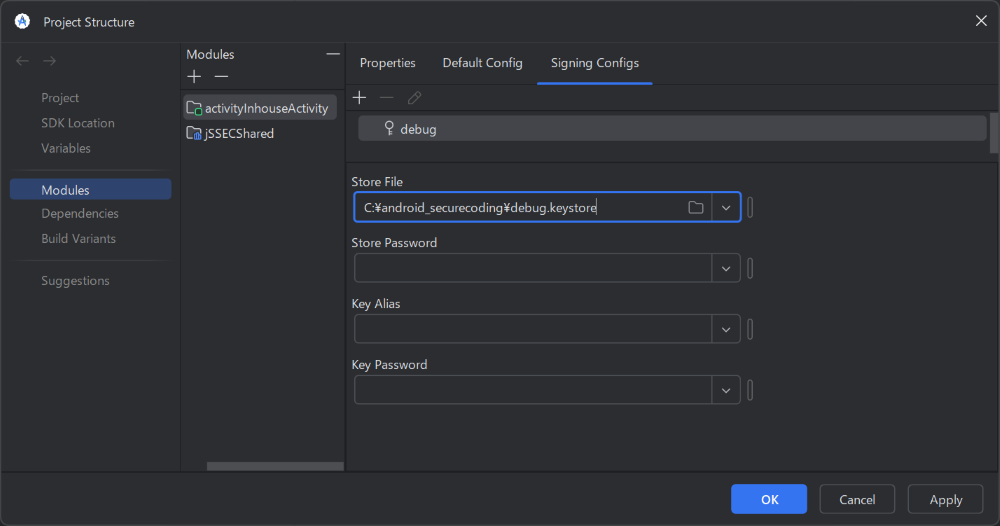Click the back navigation arrow
This screenshot has height=526, width=1000.
(23, 62)
